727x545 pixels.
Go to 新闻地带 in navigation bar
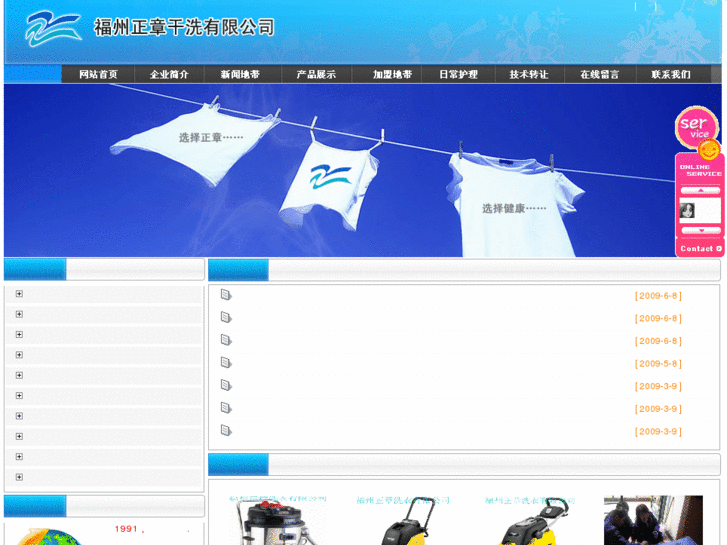(240, 74)
